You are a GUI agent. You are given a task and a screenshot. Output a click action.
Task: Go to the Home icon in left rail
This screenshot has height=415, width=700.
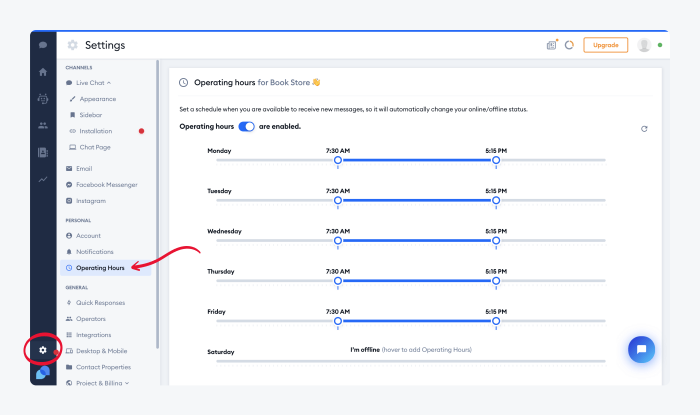(43, 72)
